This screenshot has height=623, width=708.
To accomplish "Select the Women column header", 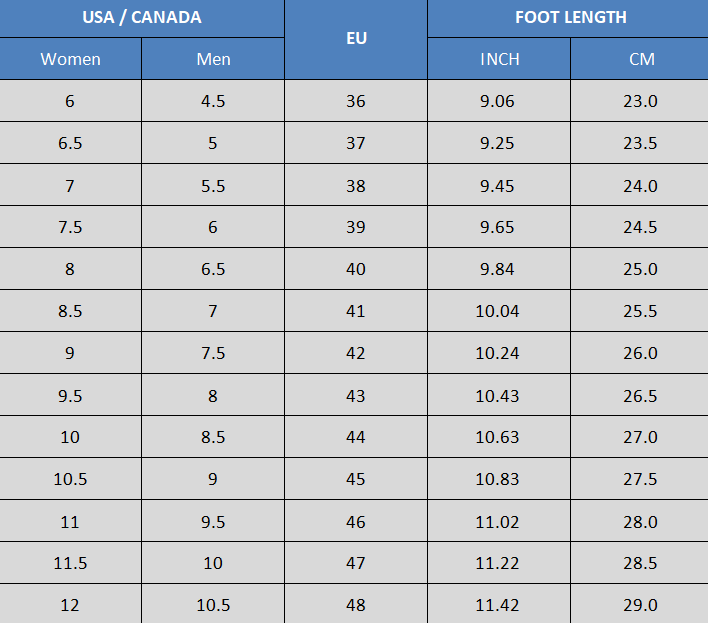I will coord(70,59).
